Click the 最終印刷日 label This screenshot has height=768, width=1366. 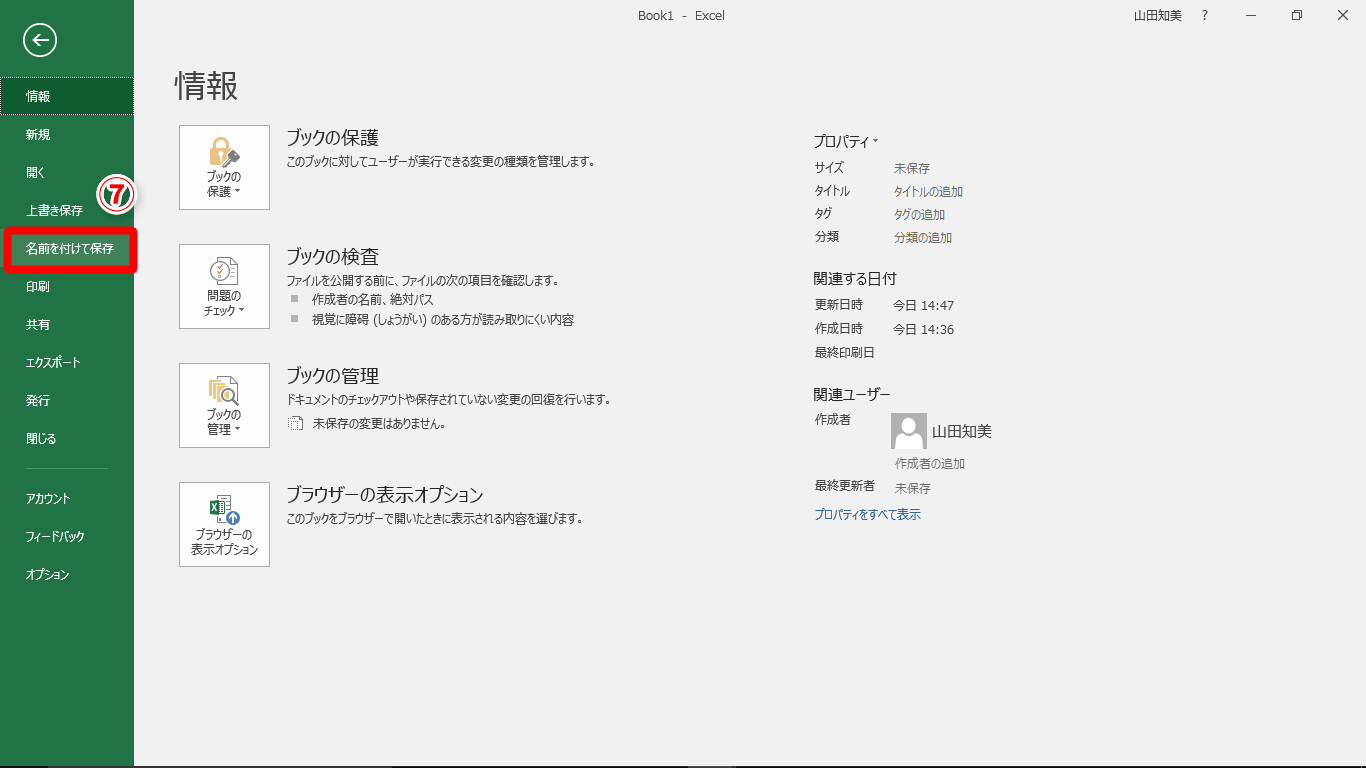tap(845, 352)
